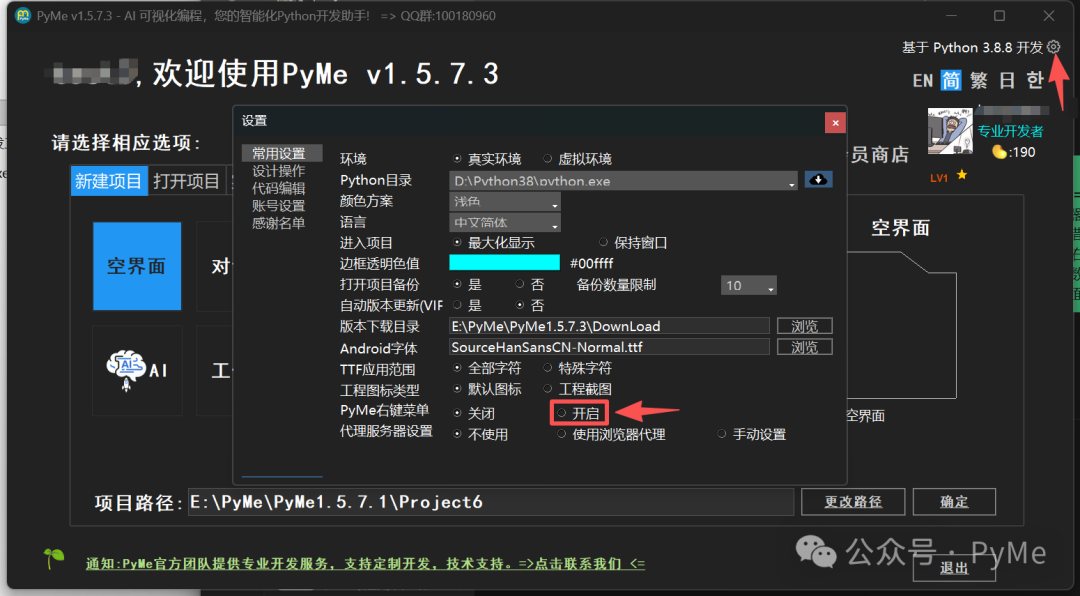Click the PyMe logo in title bar
Image resolution: width=1080 pixels, height=596 pixels.
pos(23,15)
